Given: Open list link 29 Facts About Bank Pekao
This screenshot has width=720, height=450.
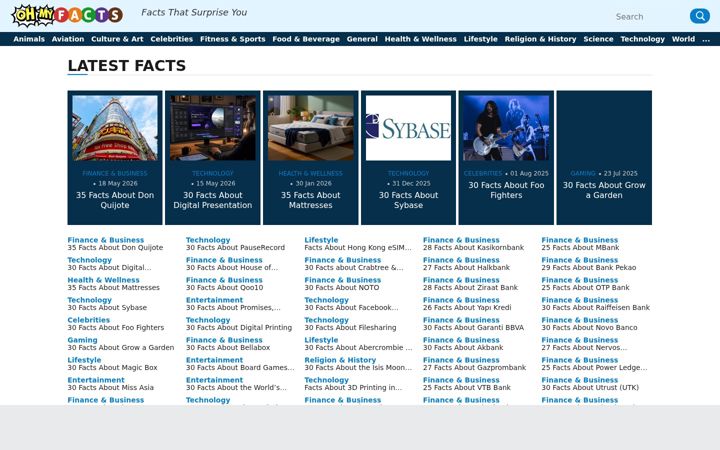Looking at the screenshot, I should coord(589,267).
